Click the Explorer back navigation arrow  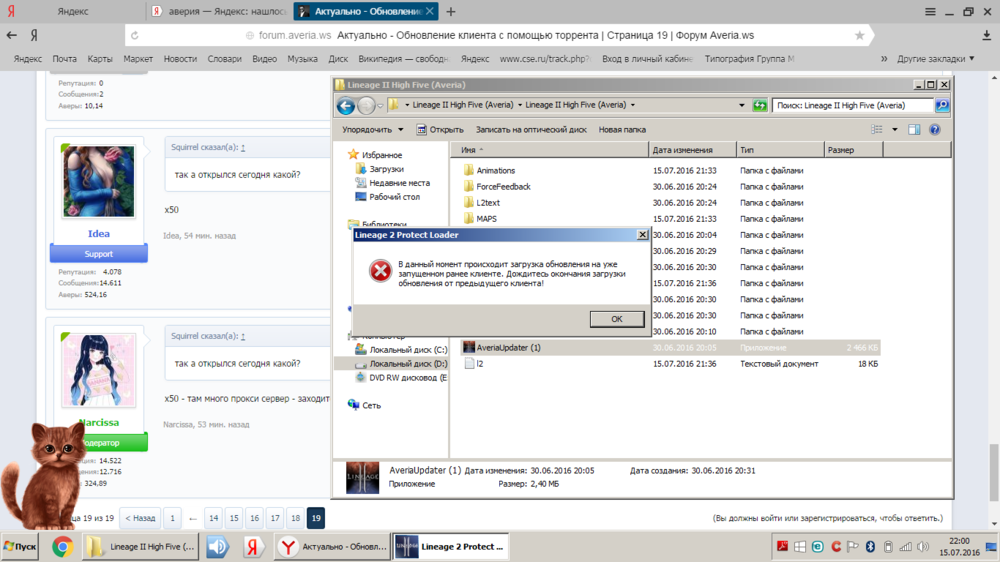coord(346,106)
